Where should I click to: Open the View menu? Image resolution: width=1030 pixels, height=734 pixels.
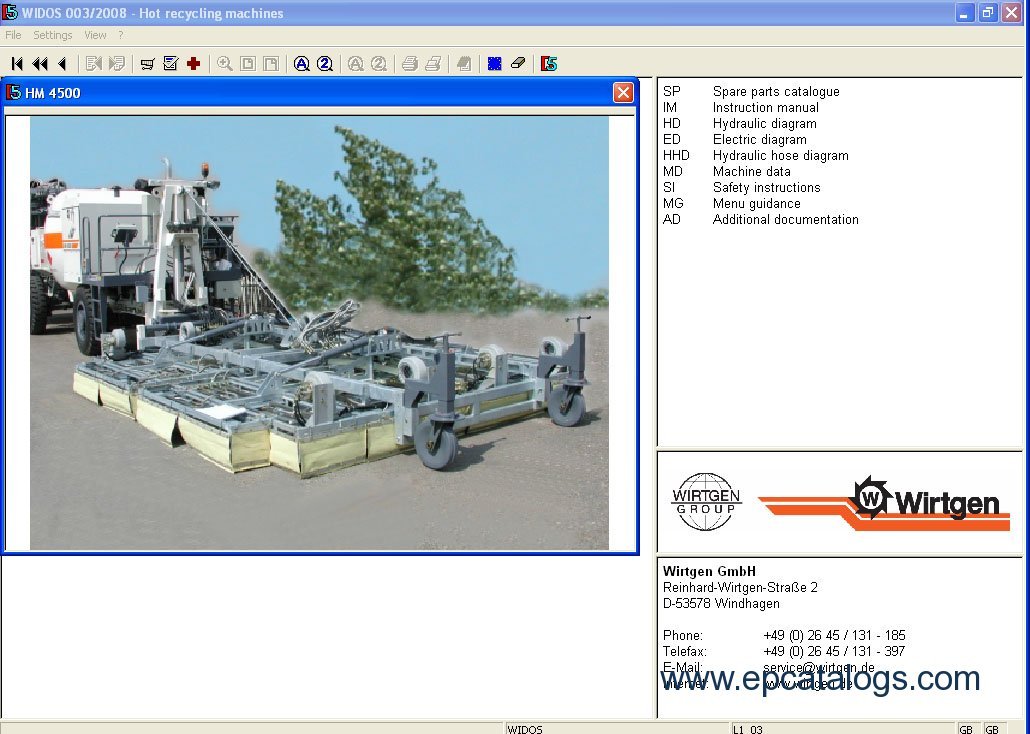(x=95, y=35)
